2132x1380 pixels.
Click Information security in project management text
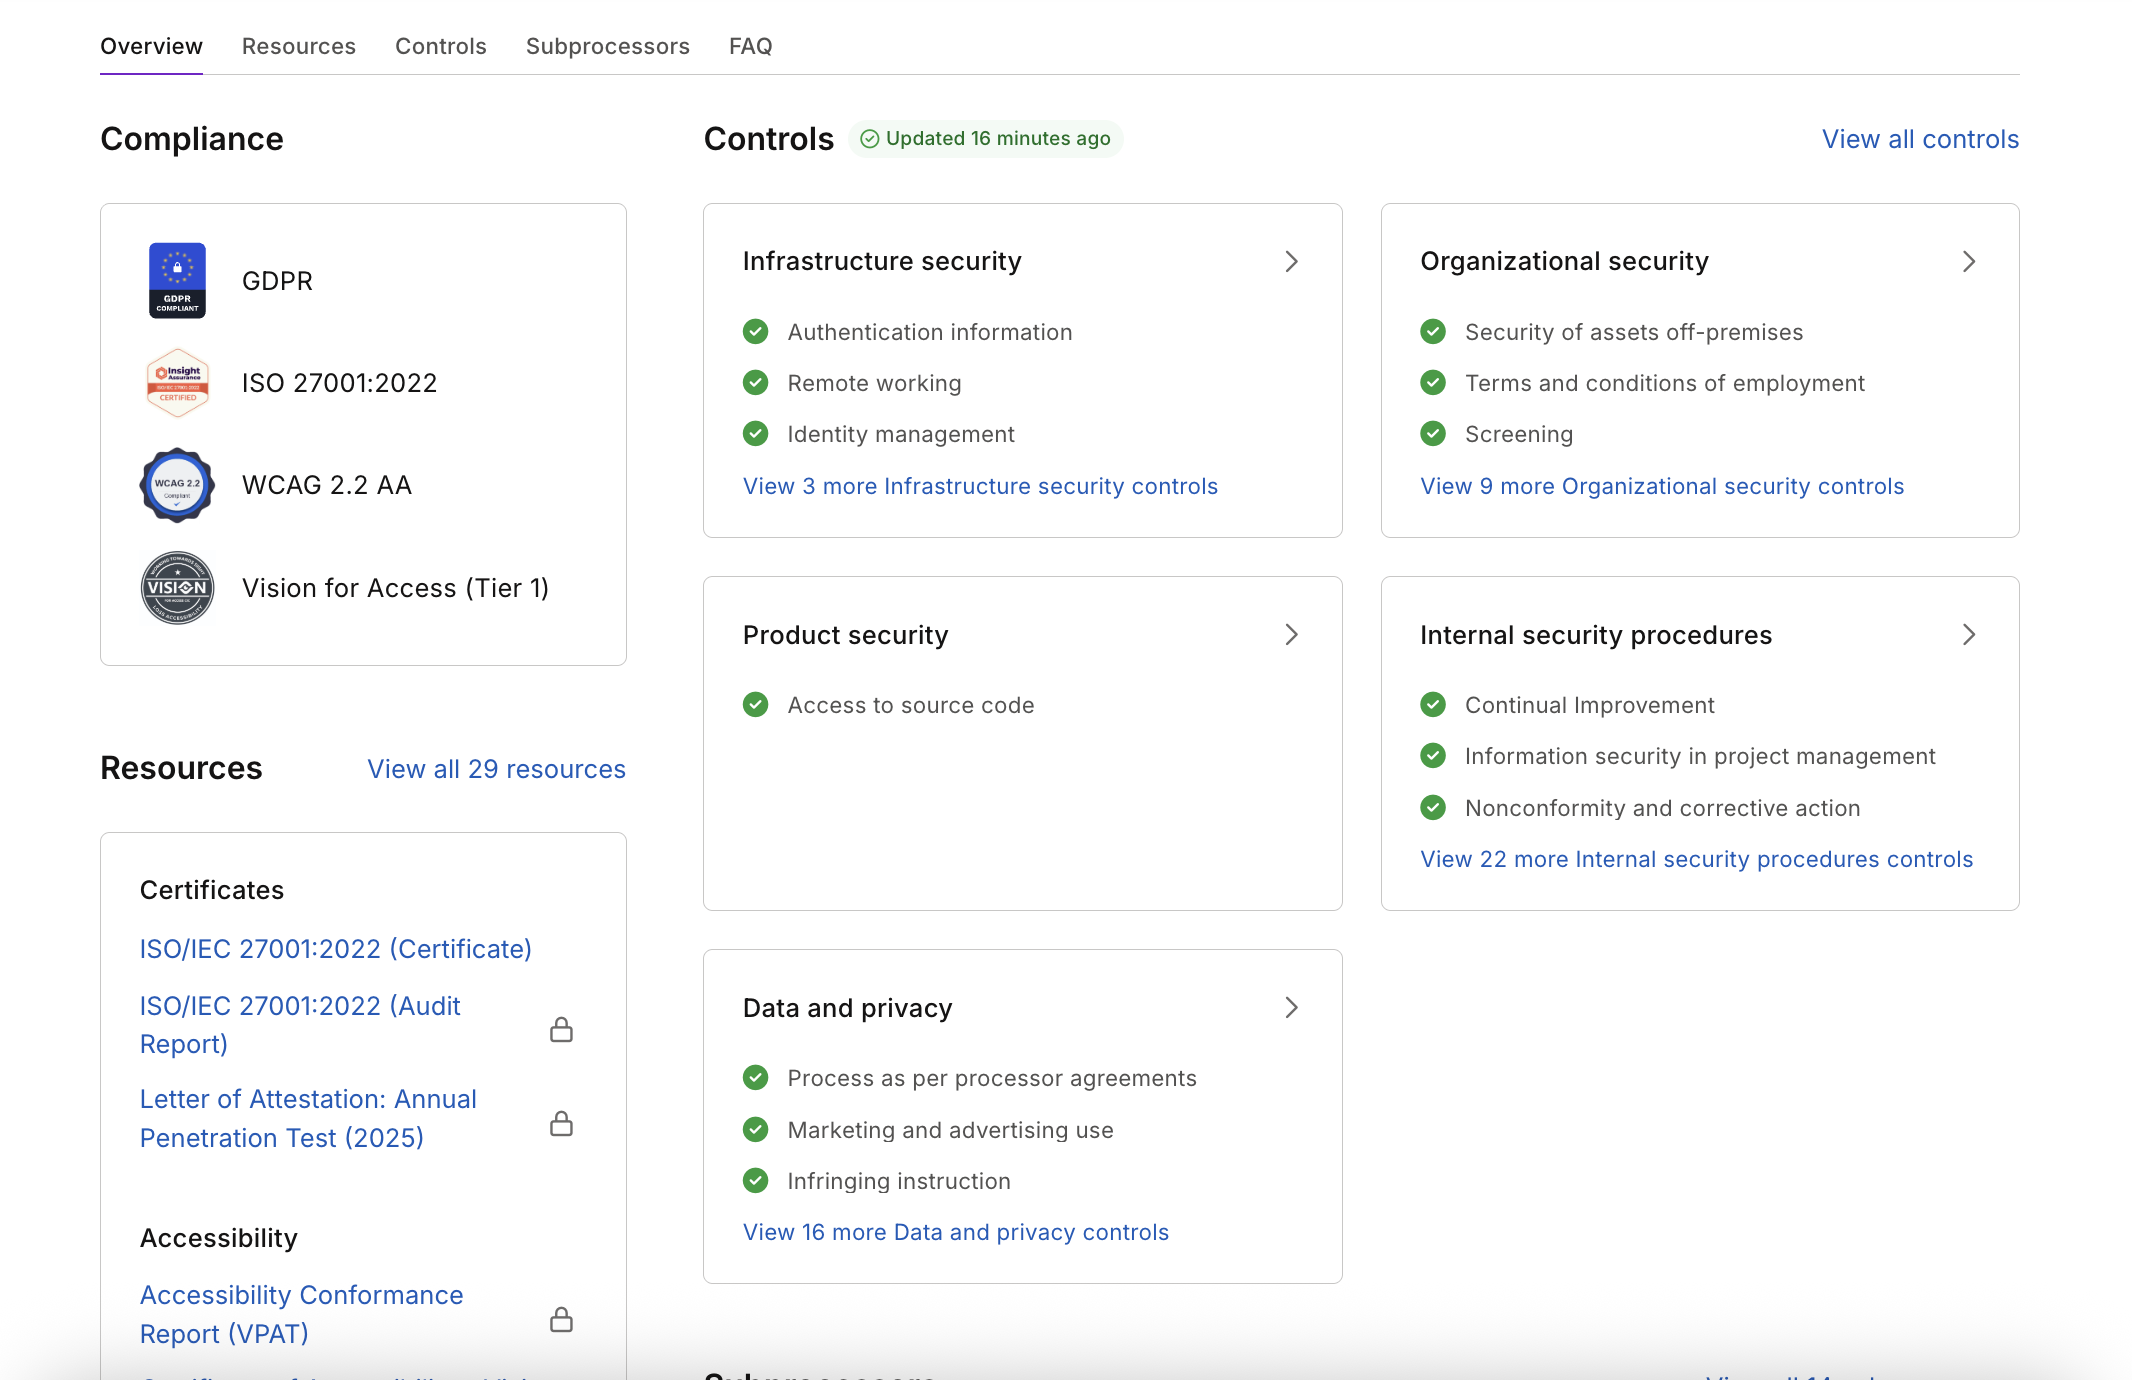tap(1700, 756)
